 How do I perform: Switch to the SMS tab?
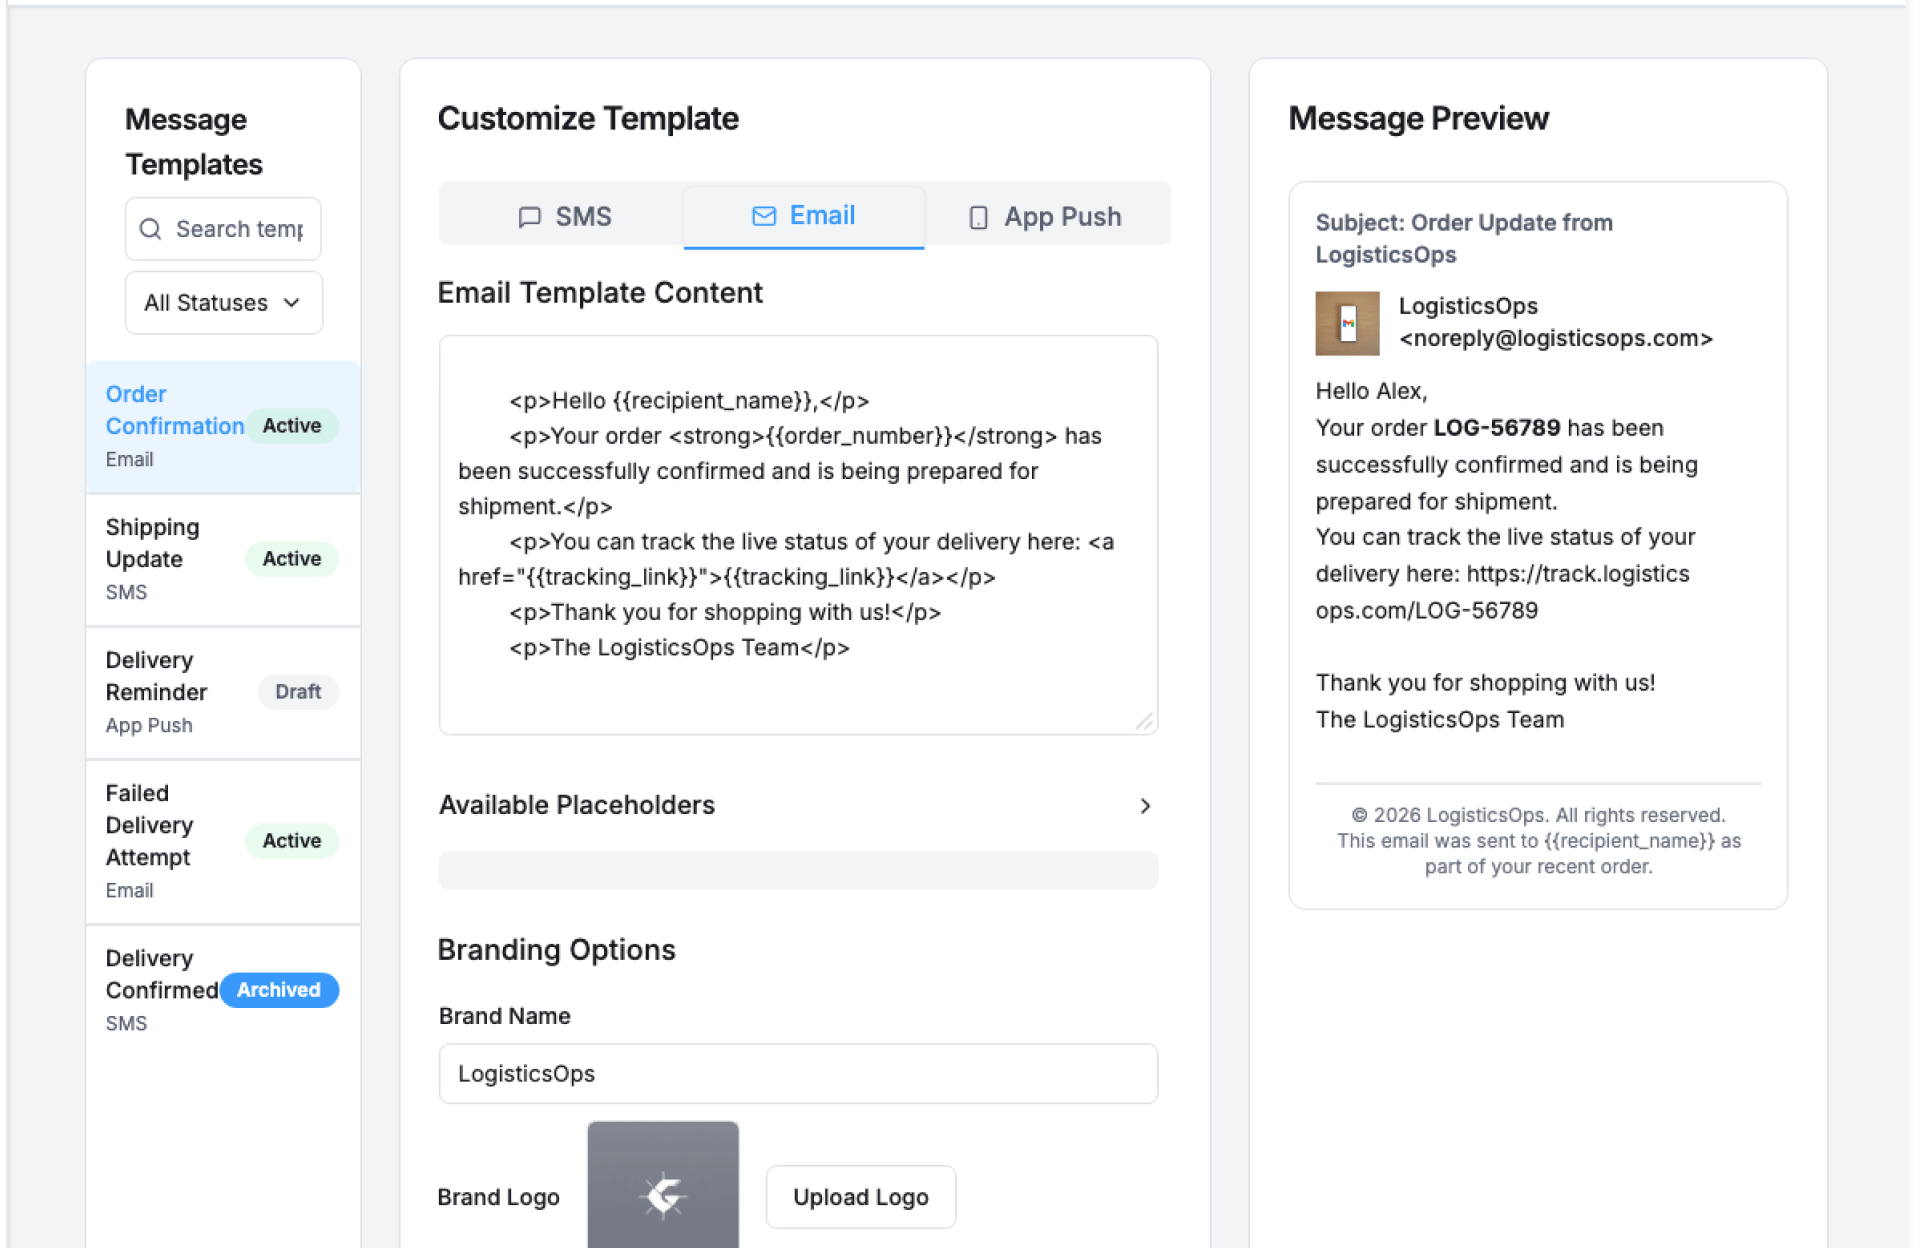(x=564, y=216)
